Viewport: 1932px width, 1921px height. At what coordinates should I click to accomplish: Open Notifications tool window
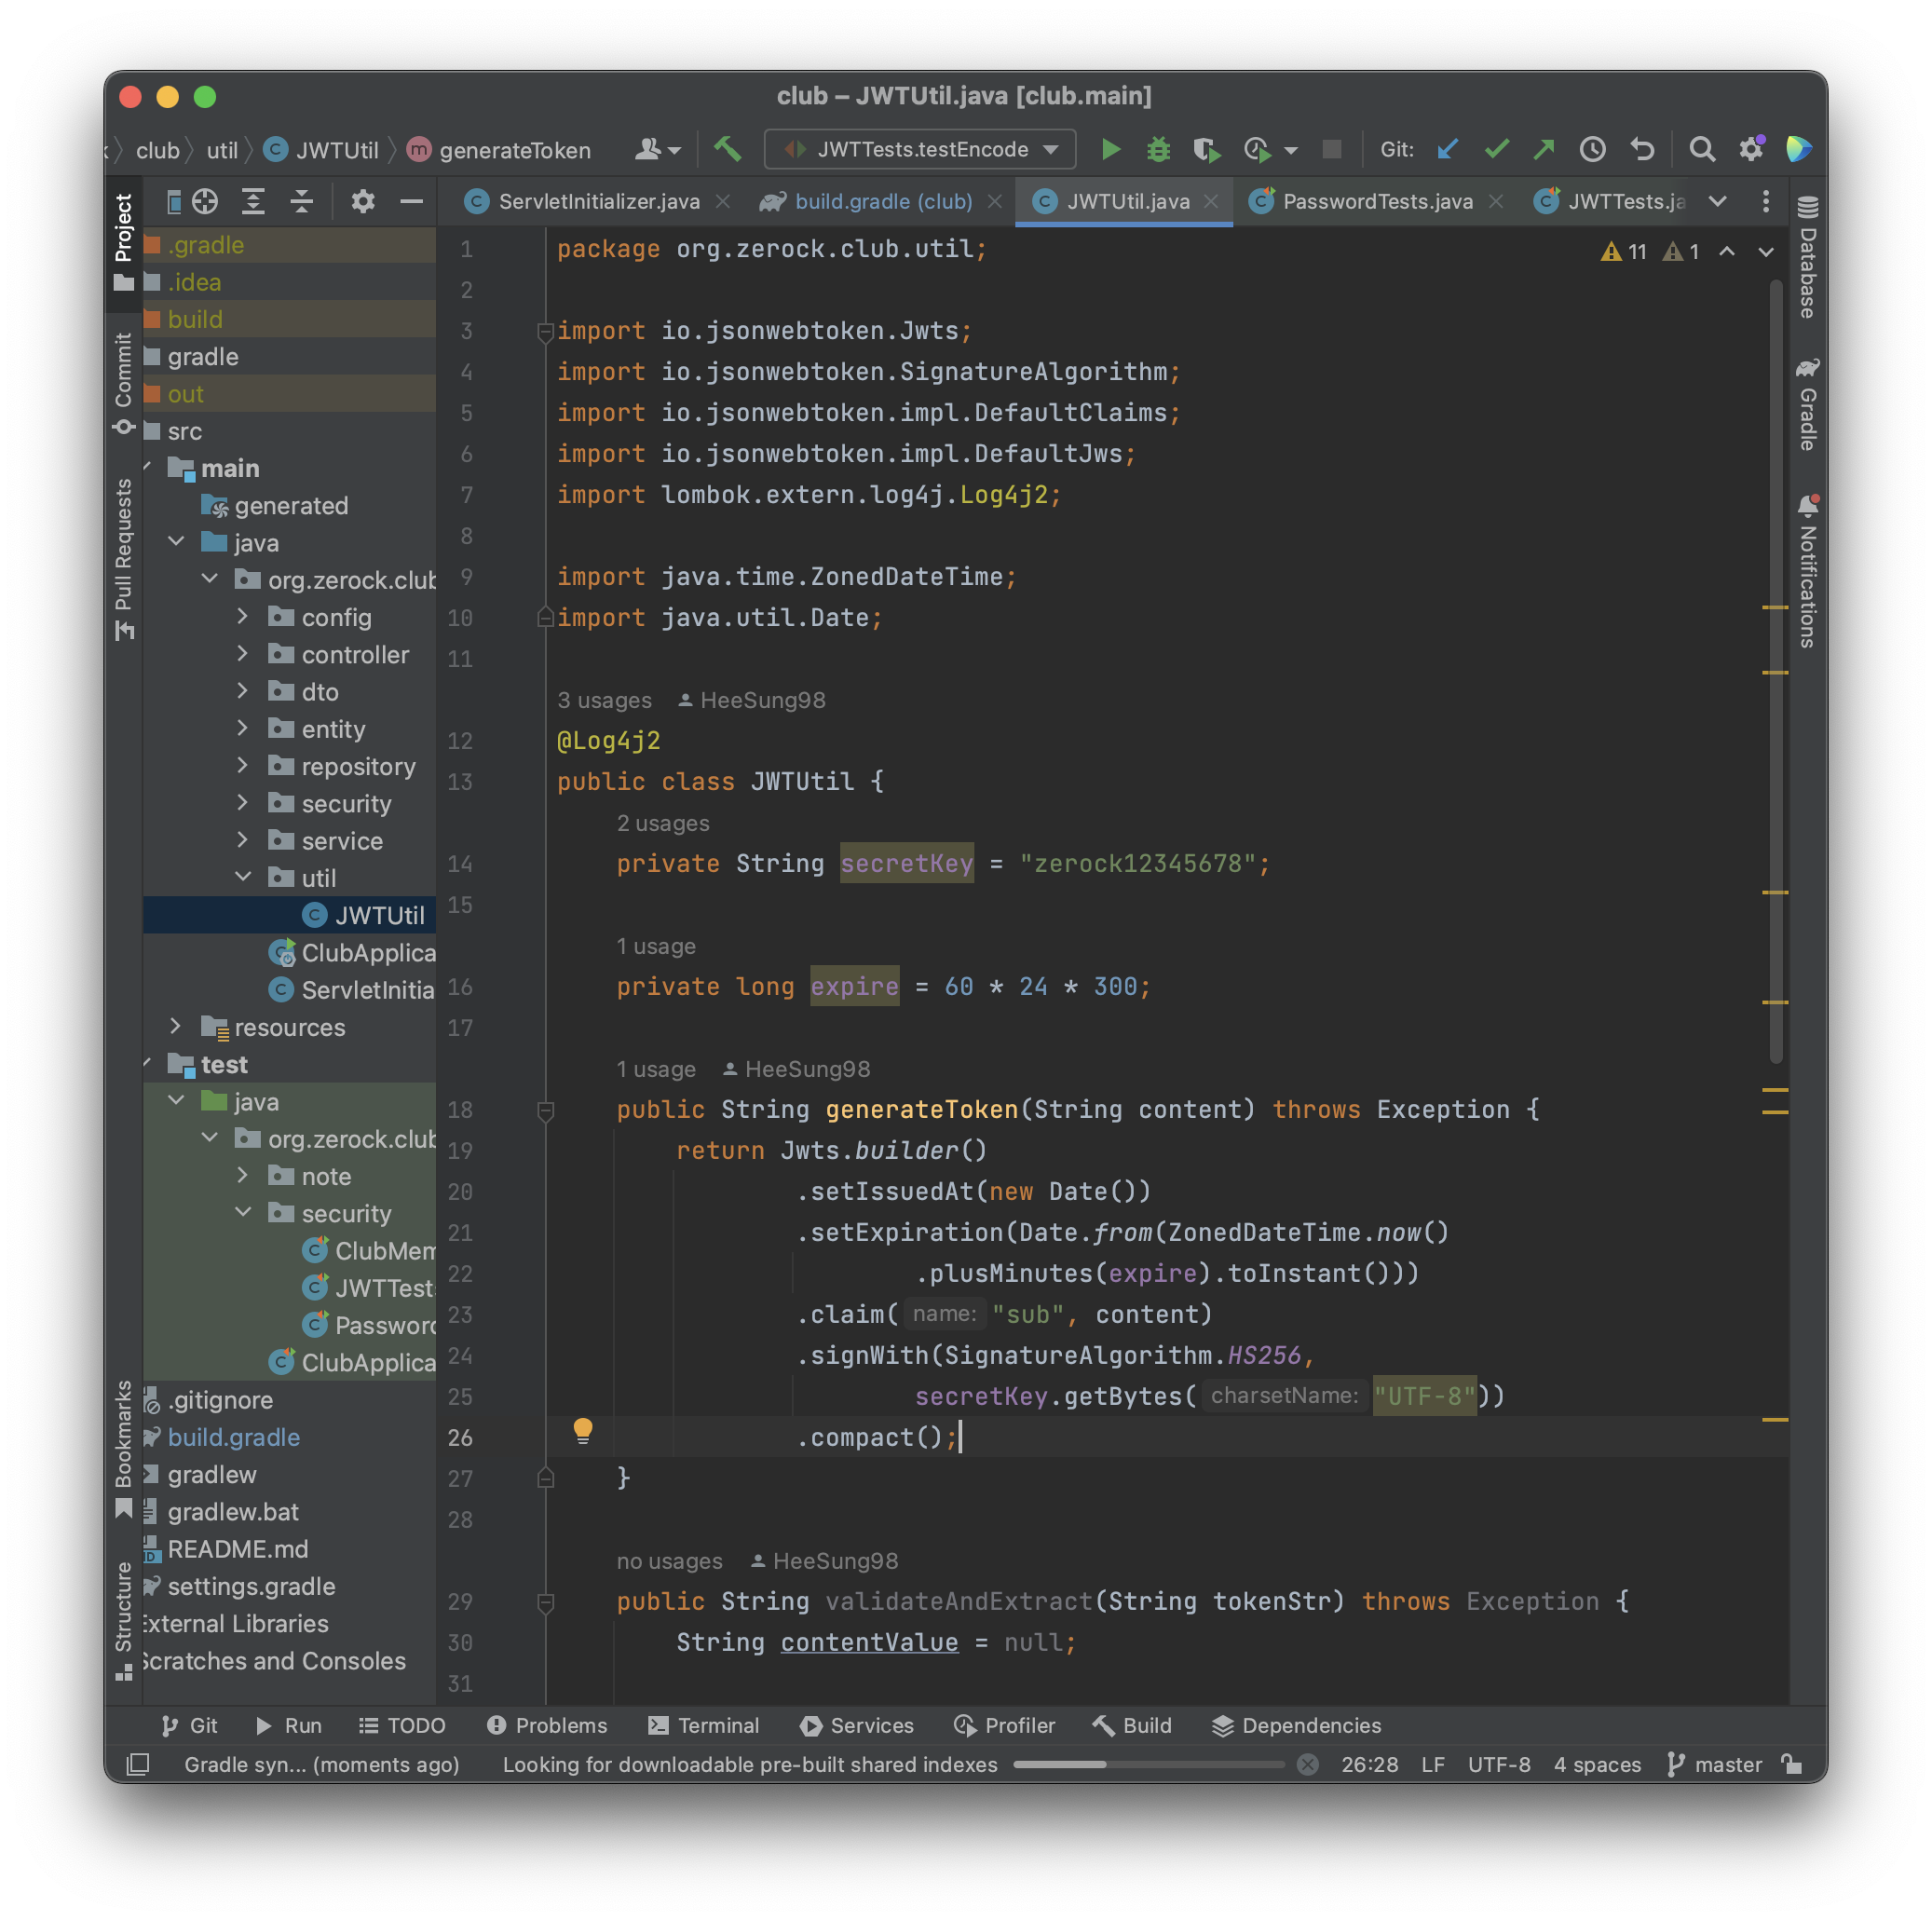pyautogui.click(x=1807, y=572)
